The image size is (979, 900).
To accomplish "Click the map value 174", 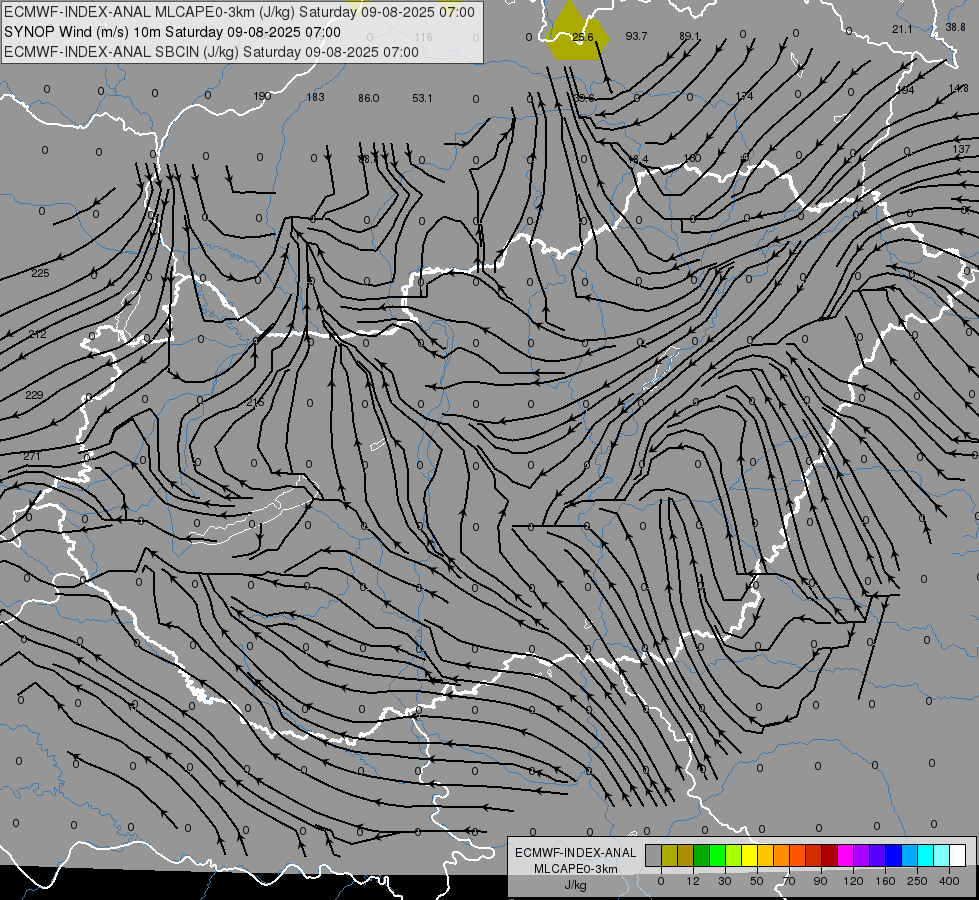I will click(x=744, y=96).
